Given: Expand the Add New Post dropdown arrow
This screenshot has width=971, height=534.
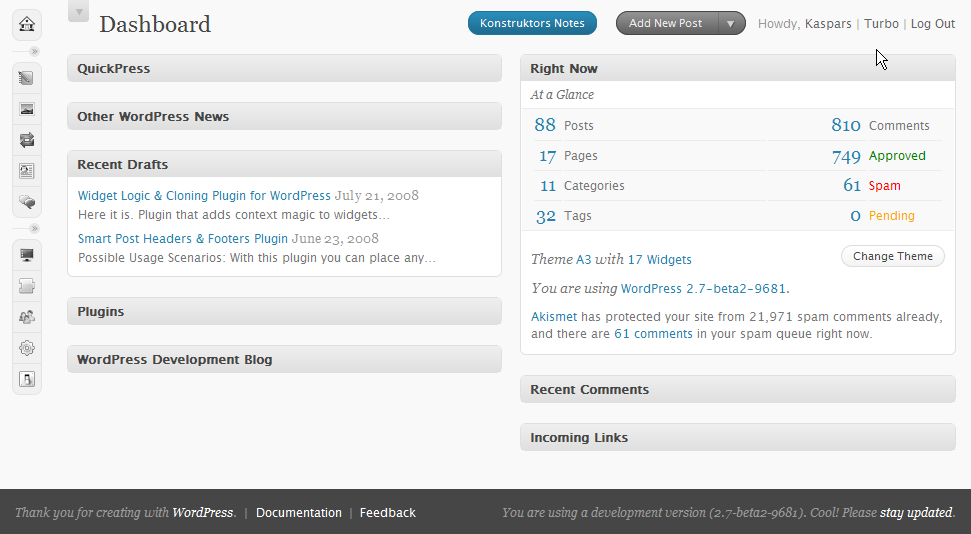Looking at the screenshot, I should coord(732,23).
